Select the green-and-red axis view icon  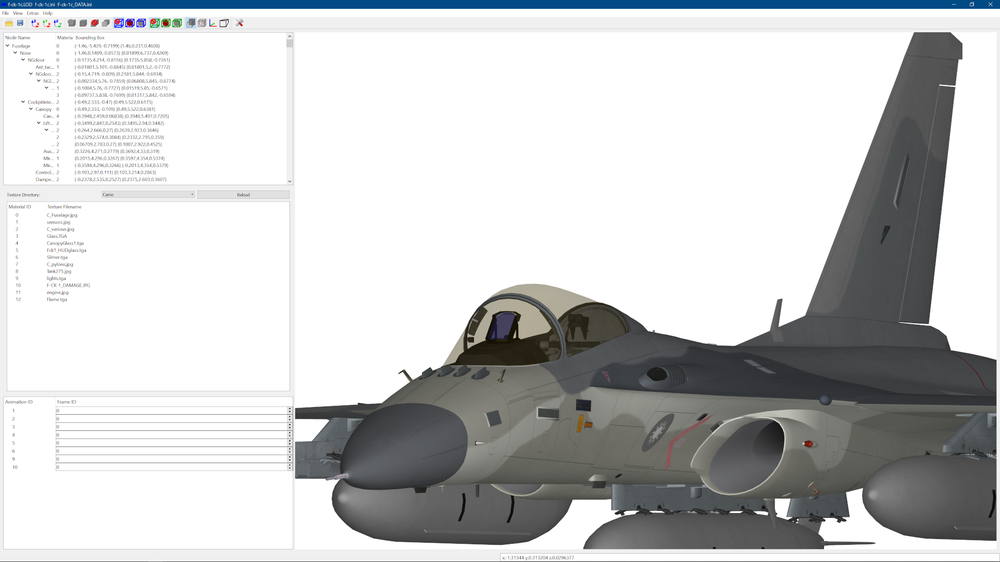pyautogui.click(x=47, y=23)
